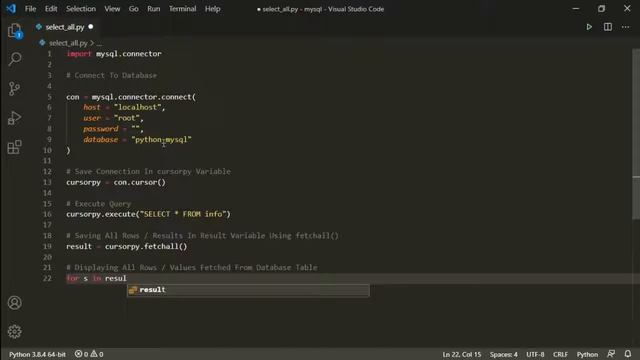Image resolution: width=640 pixels, height=360 pixels.
Task: Open the View menu
Action: [112, 9]
